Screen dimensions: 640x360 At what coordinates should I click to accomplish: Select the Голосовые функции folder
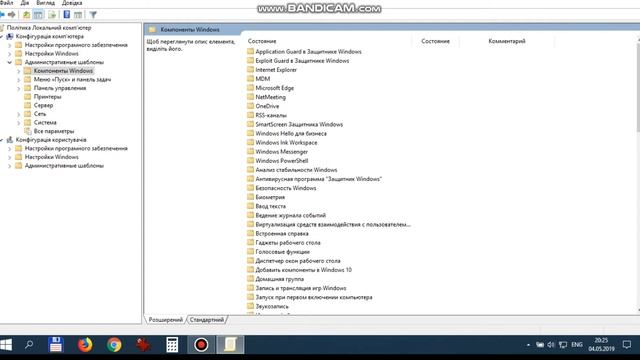(282, 252)
